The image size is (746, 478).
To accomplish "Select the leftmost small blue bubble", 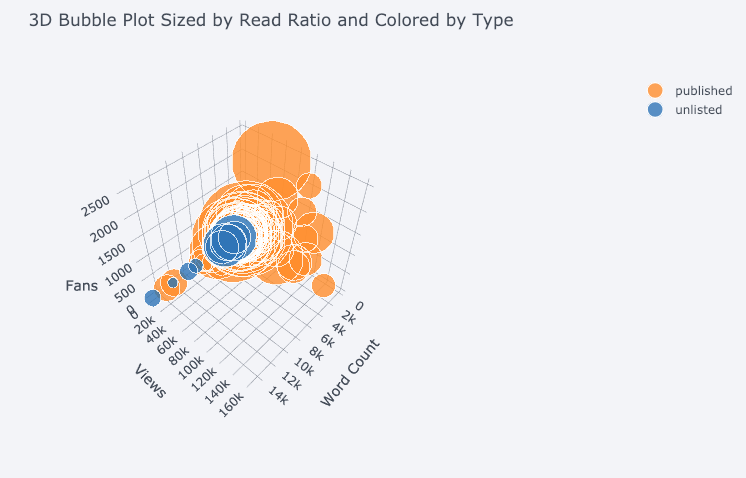I will point(152,298).
